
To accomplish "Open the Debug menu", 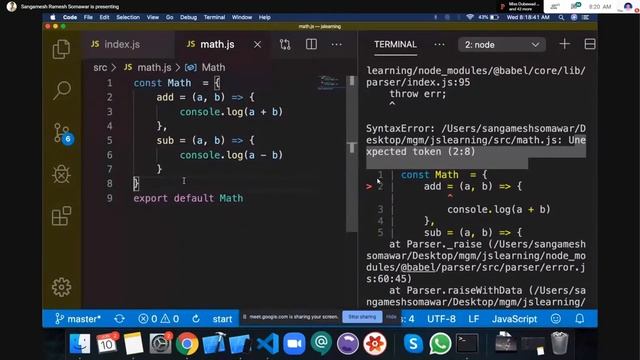I will point(188,18).
